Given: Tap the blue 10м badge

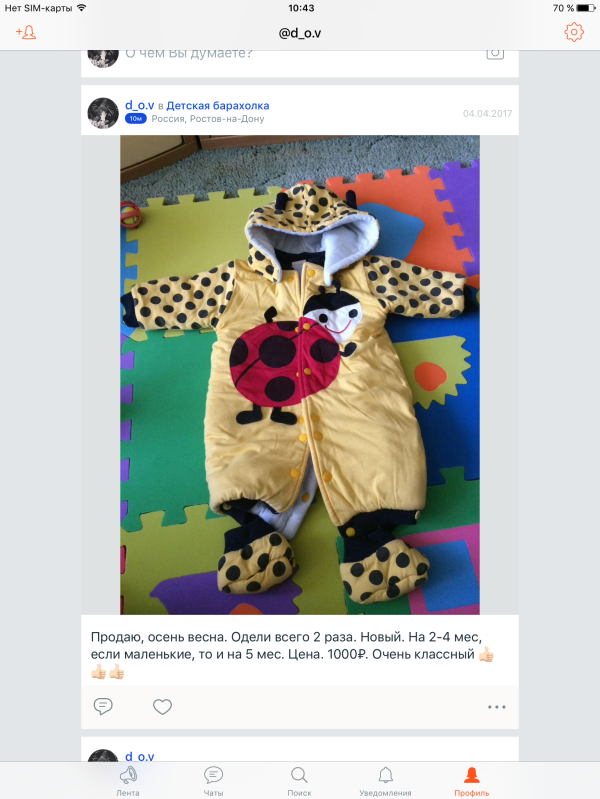Looking at the screenshot, I should tap(136, 119).
